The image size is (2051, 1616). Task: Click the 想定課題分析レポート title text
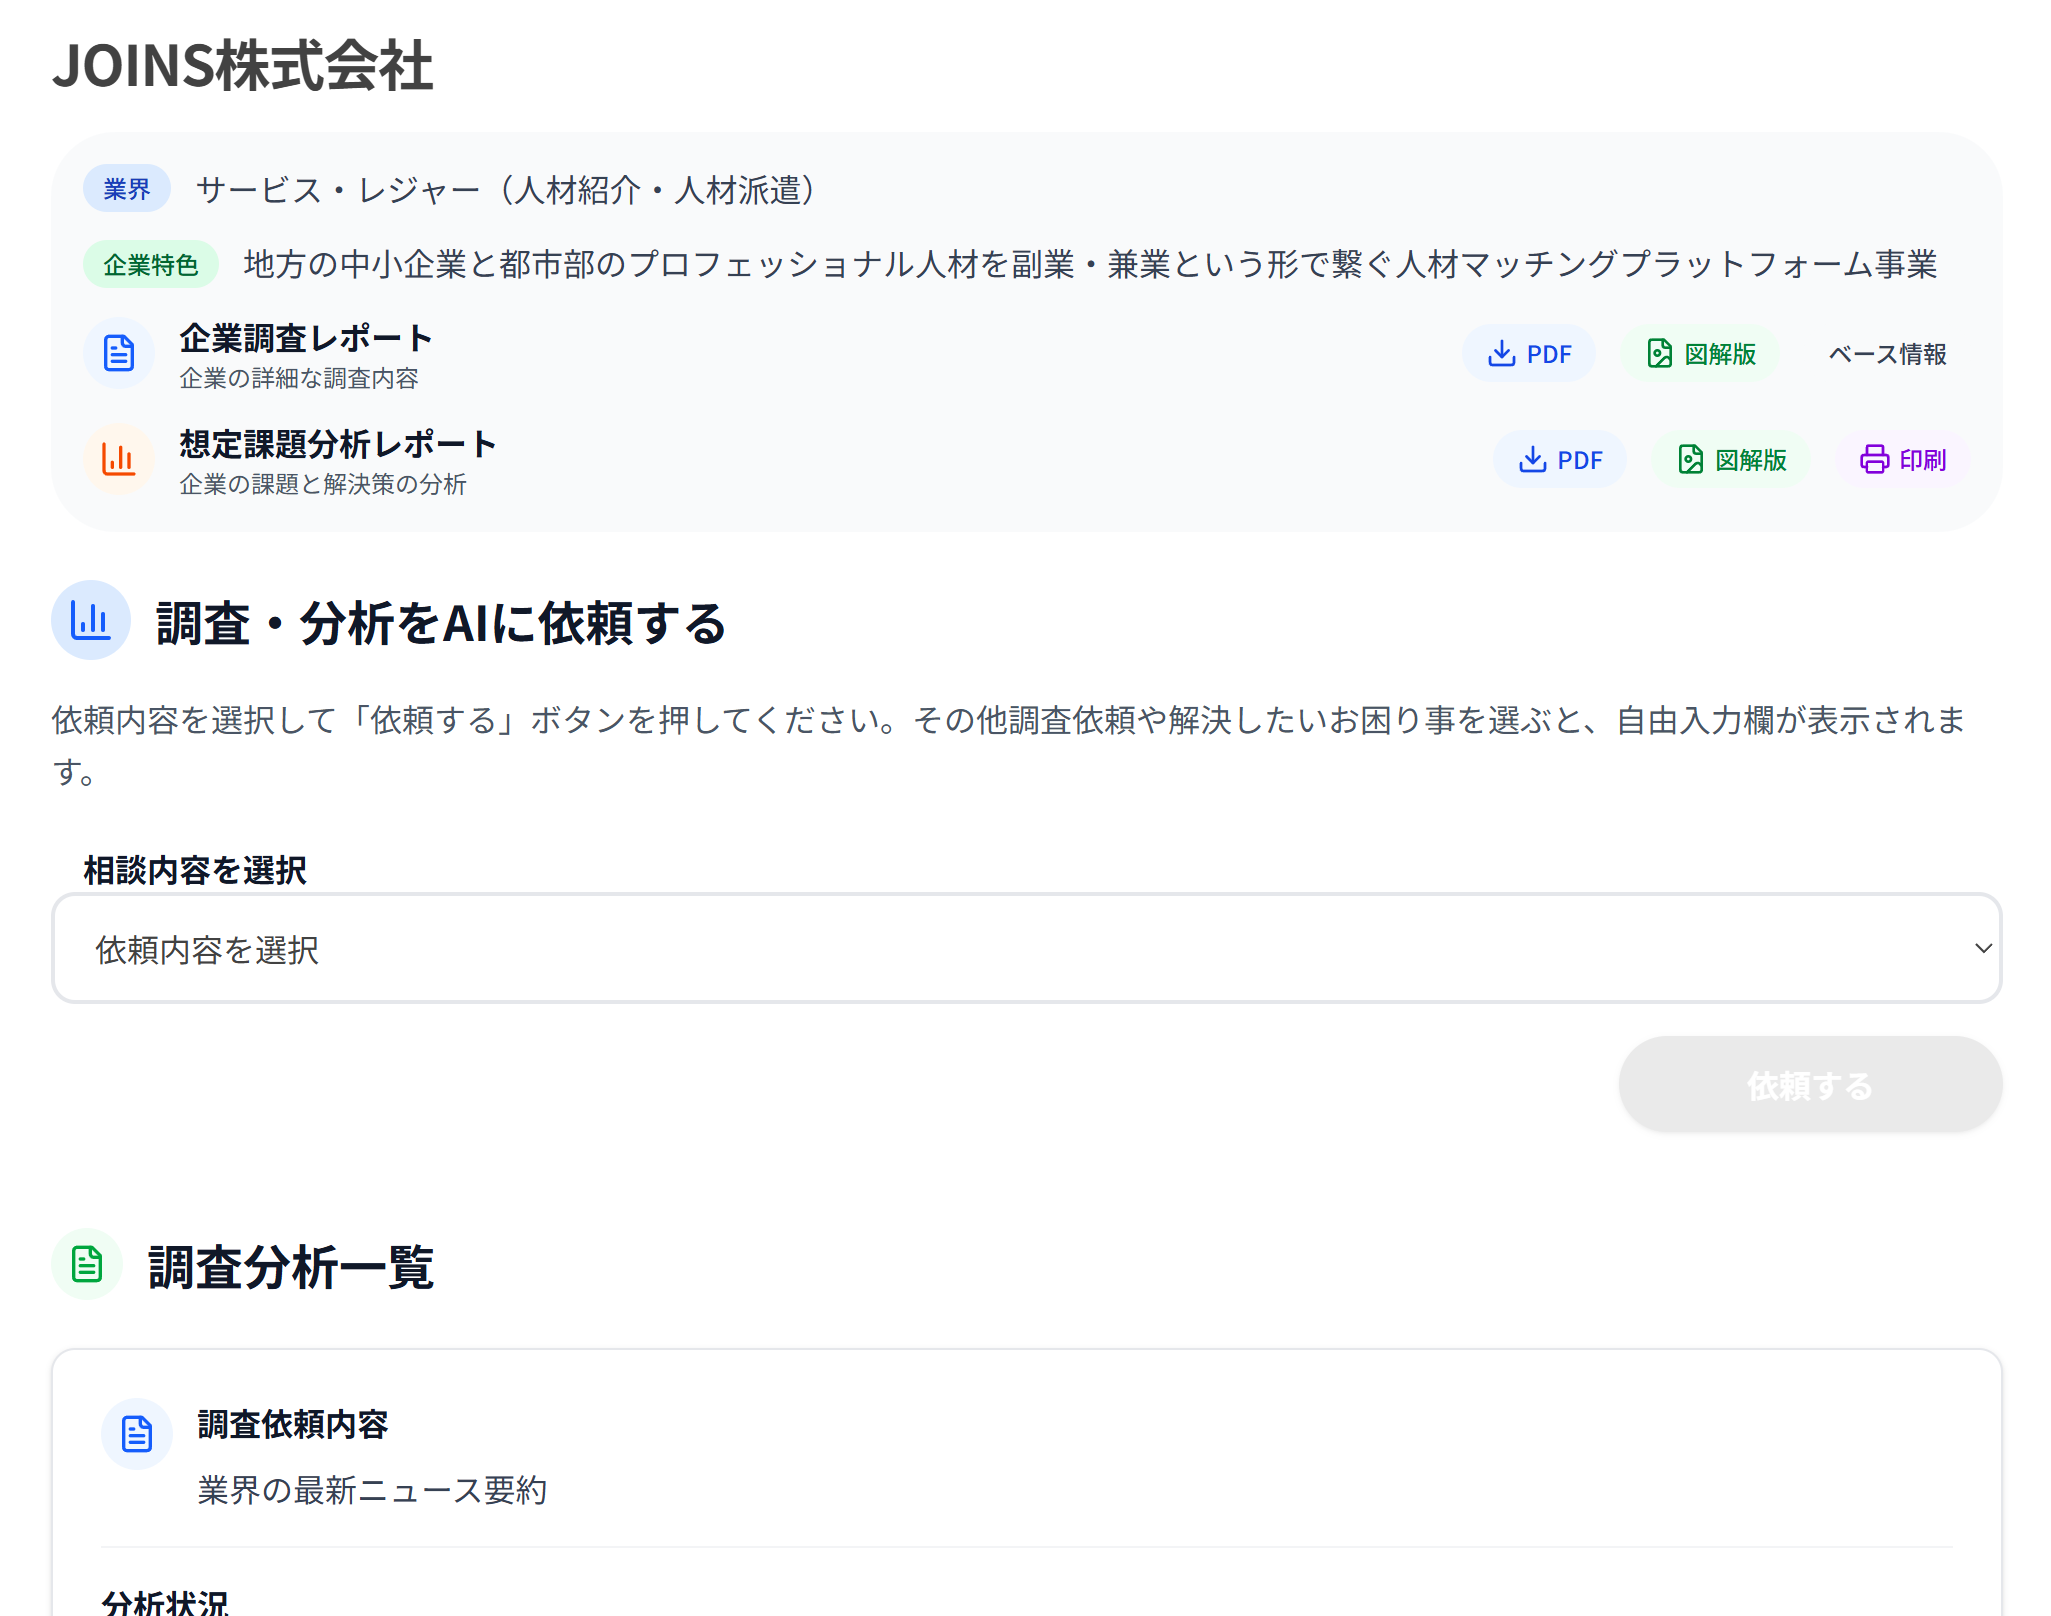[338, 445]
